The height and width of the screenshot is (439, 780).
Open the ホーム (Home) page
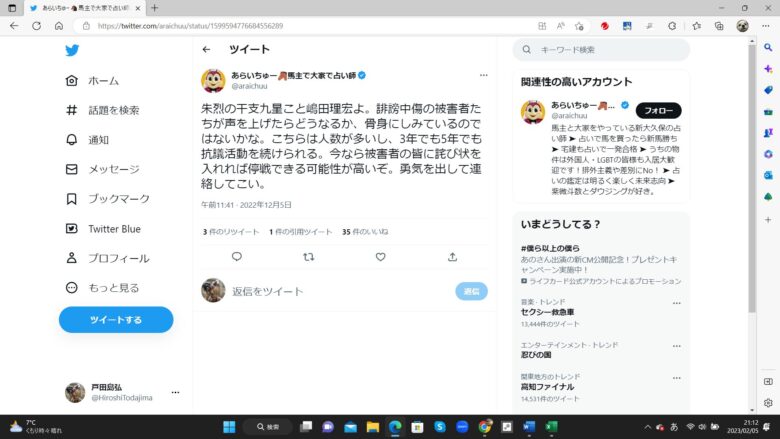click(x=93, y=81)
